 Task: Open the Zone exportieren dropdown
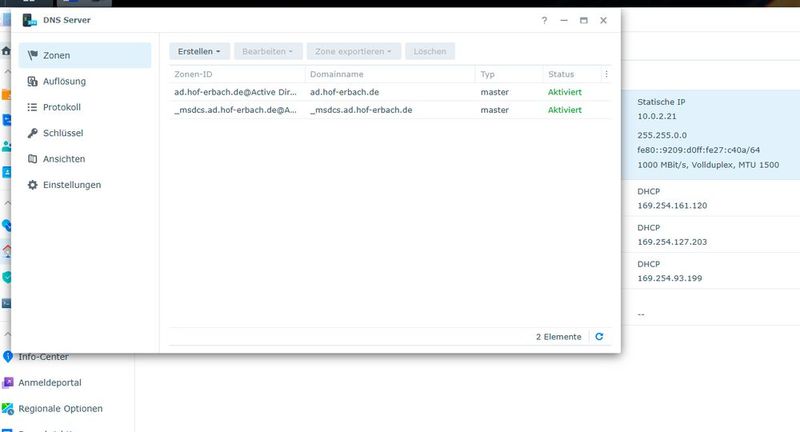pos(354,52)
